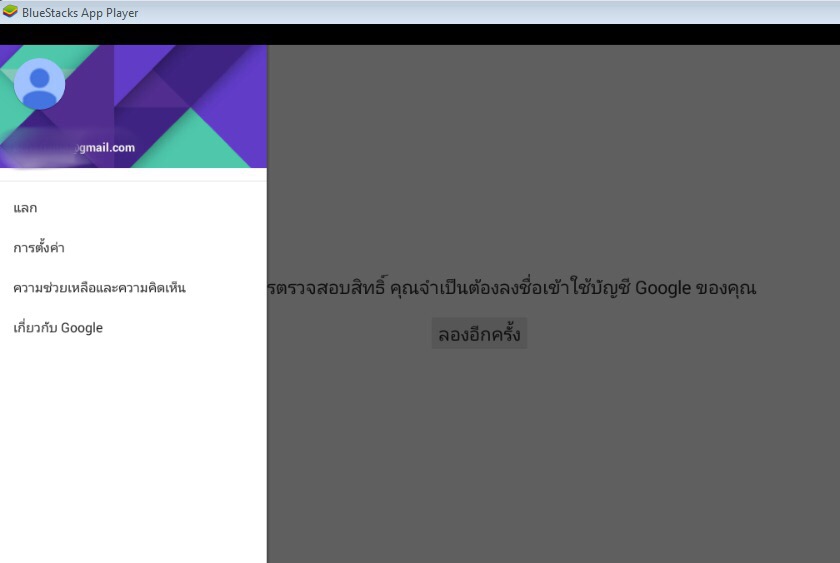Open the แลก (Redeem) menu item

pos(133,208)
